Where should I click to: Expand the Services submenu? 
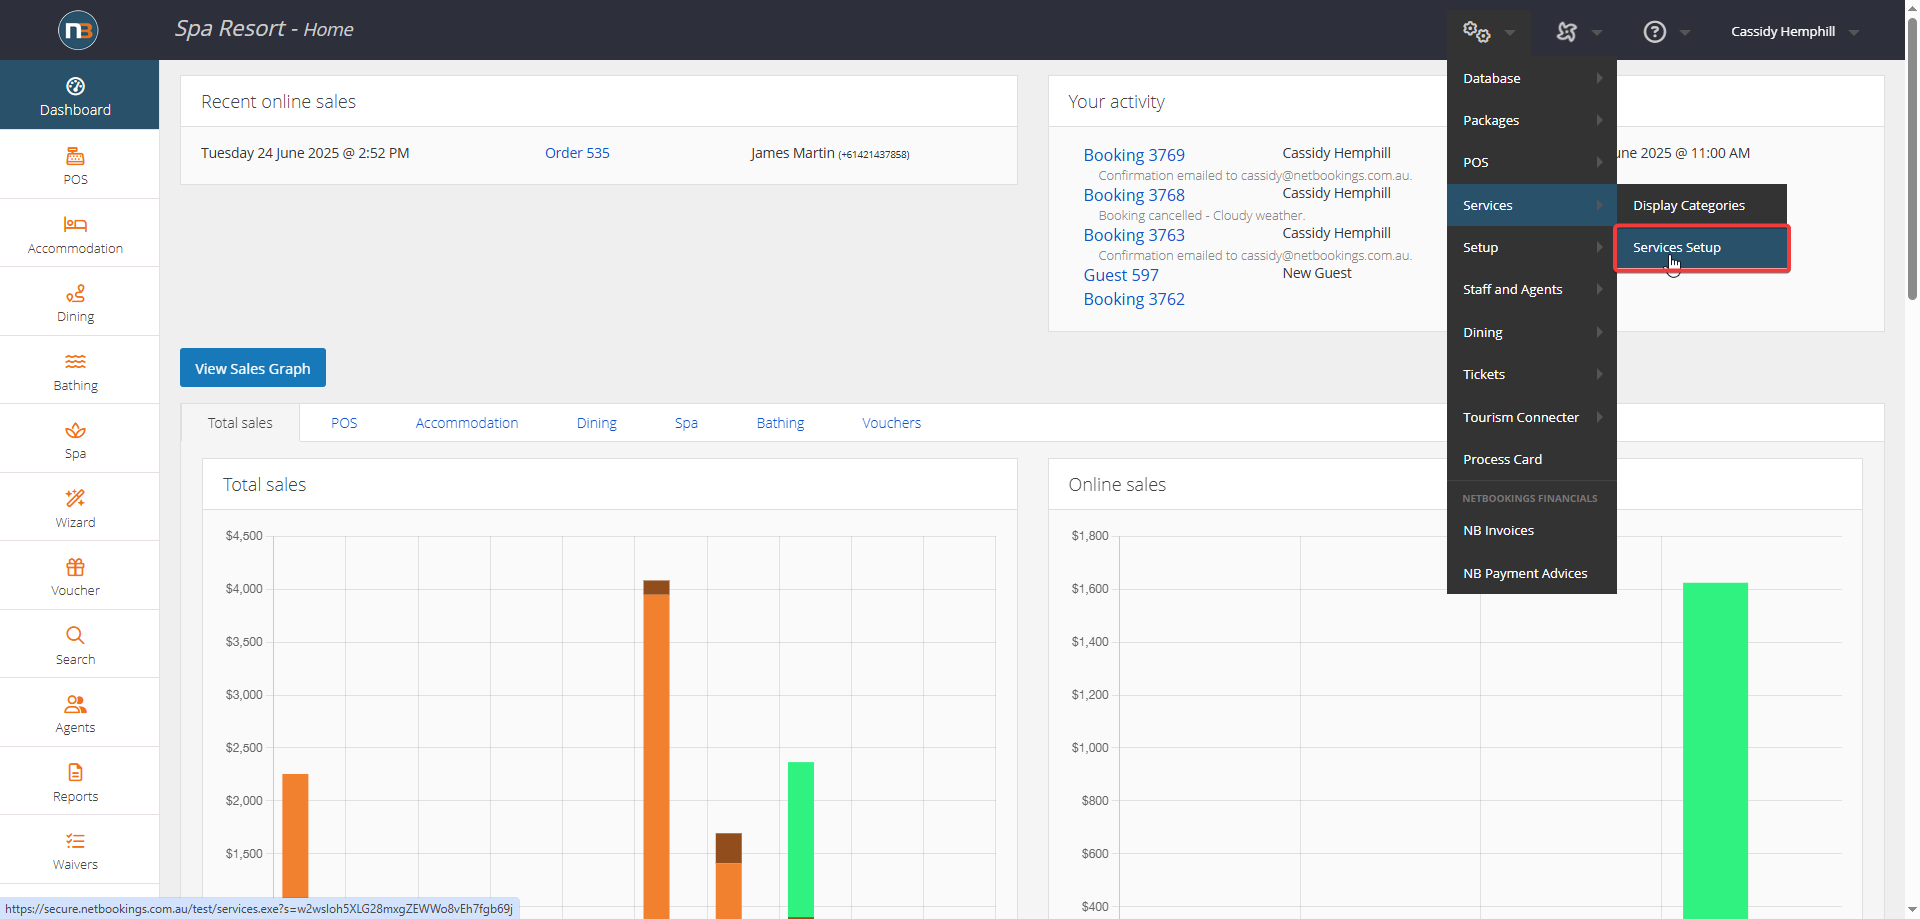click(x=1532, y=205)
